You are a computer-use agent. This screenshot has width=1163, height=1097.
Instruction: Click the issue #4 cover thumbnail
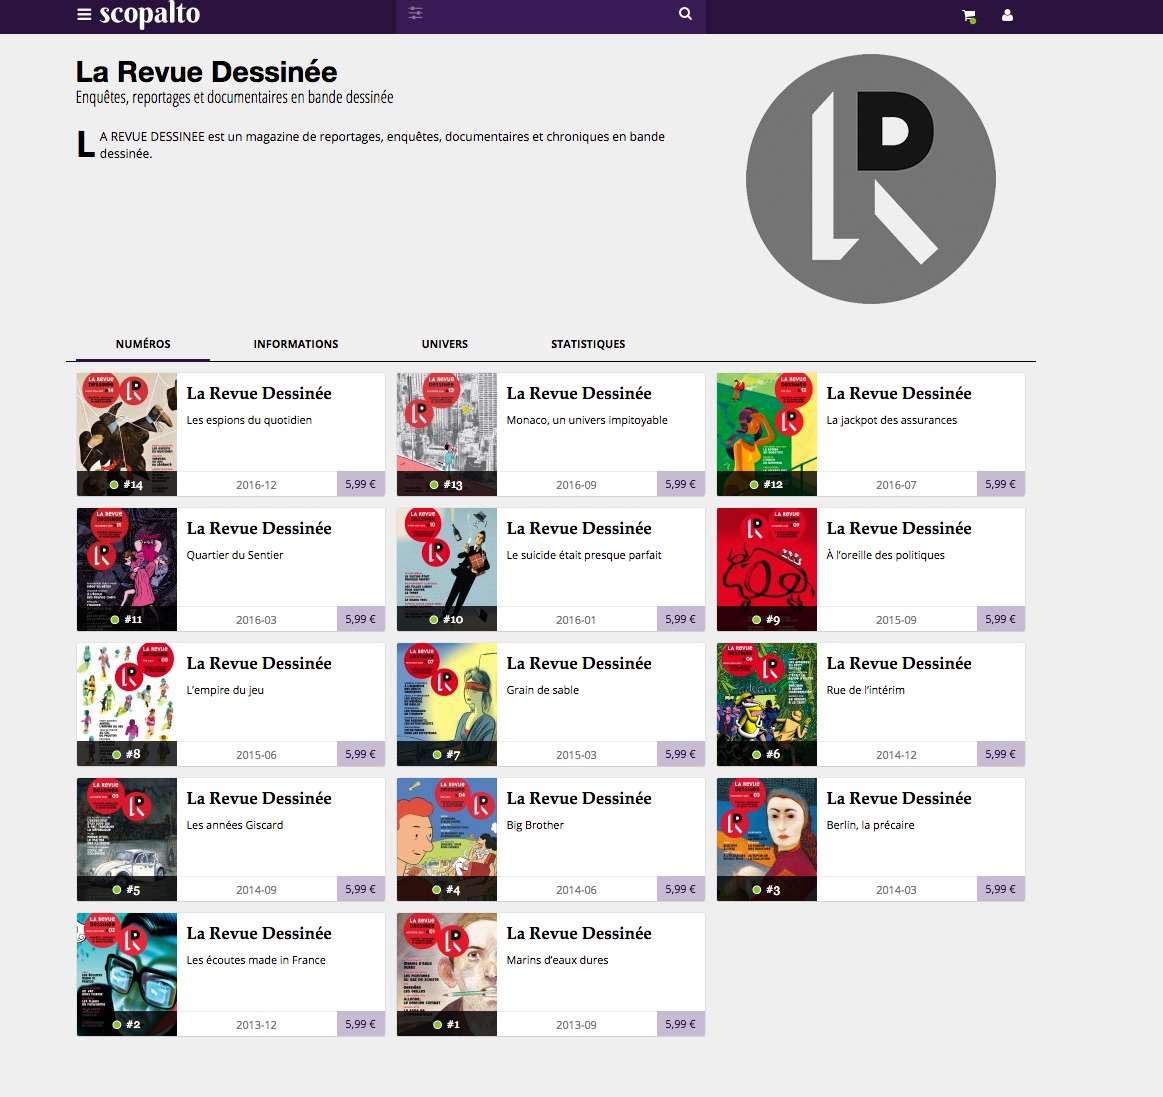click(x=447, y=839)
